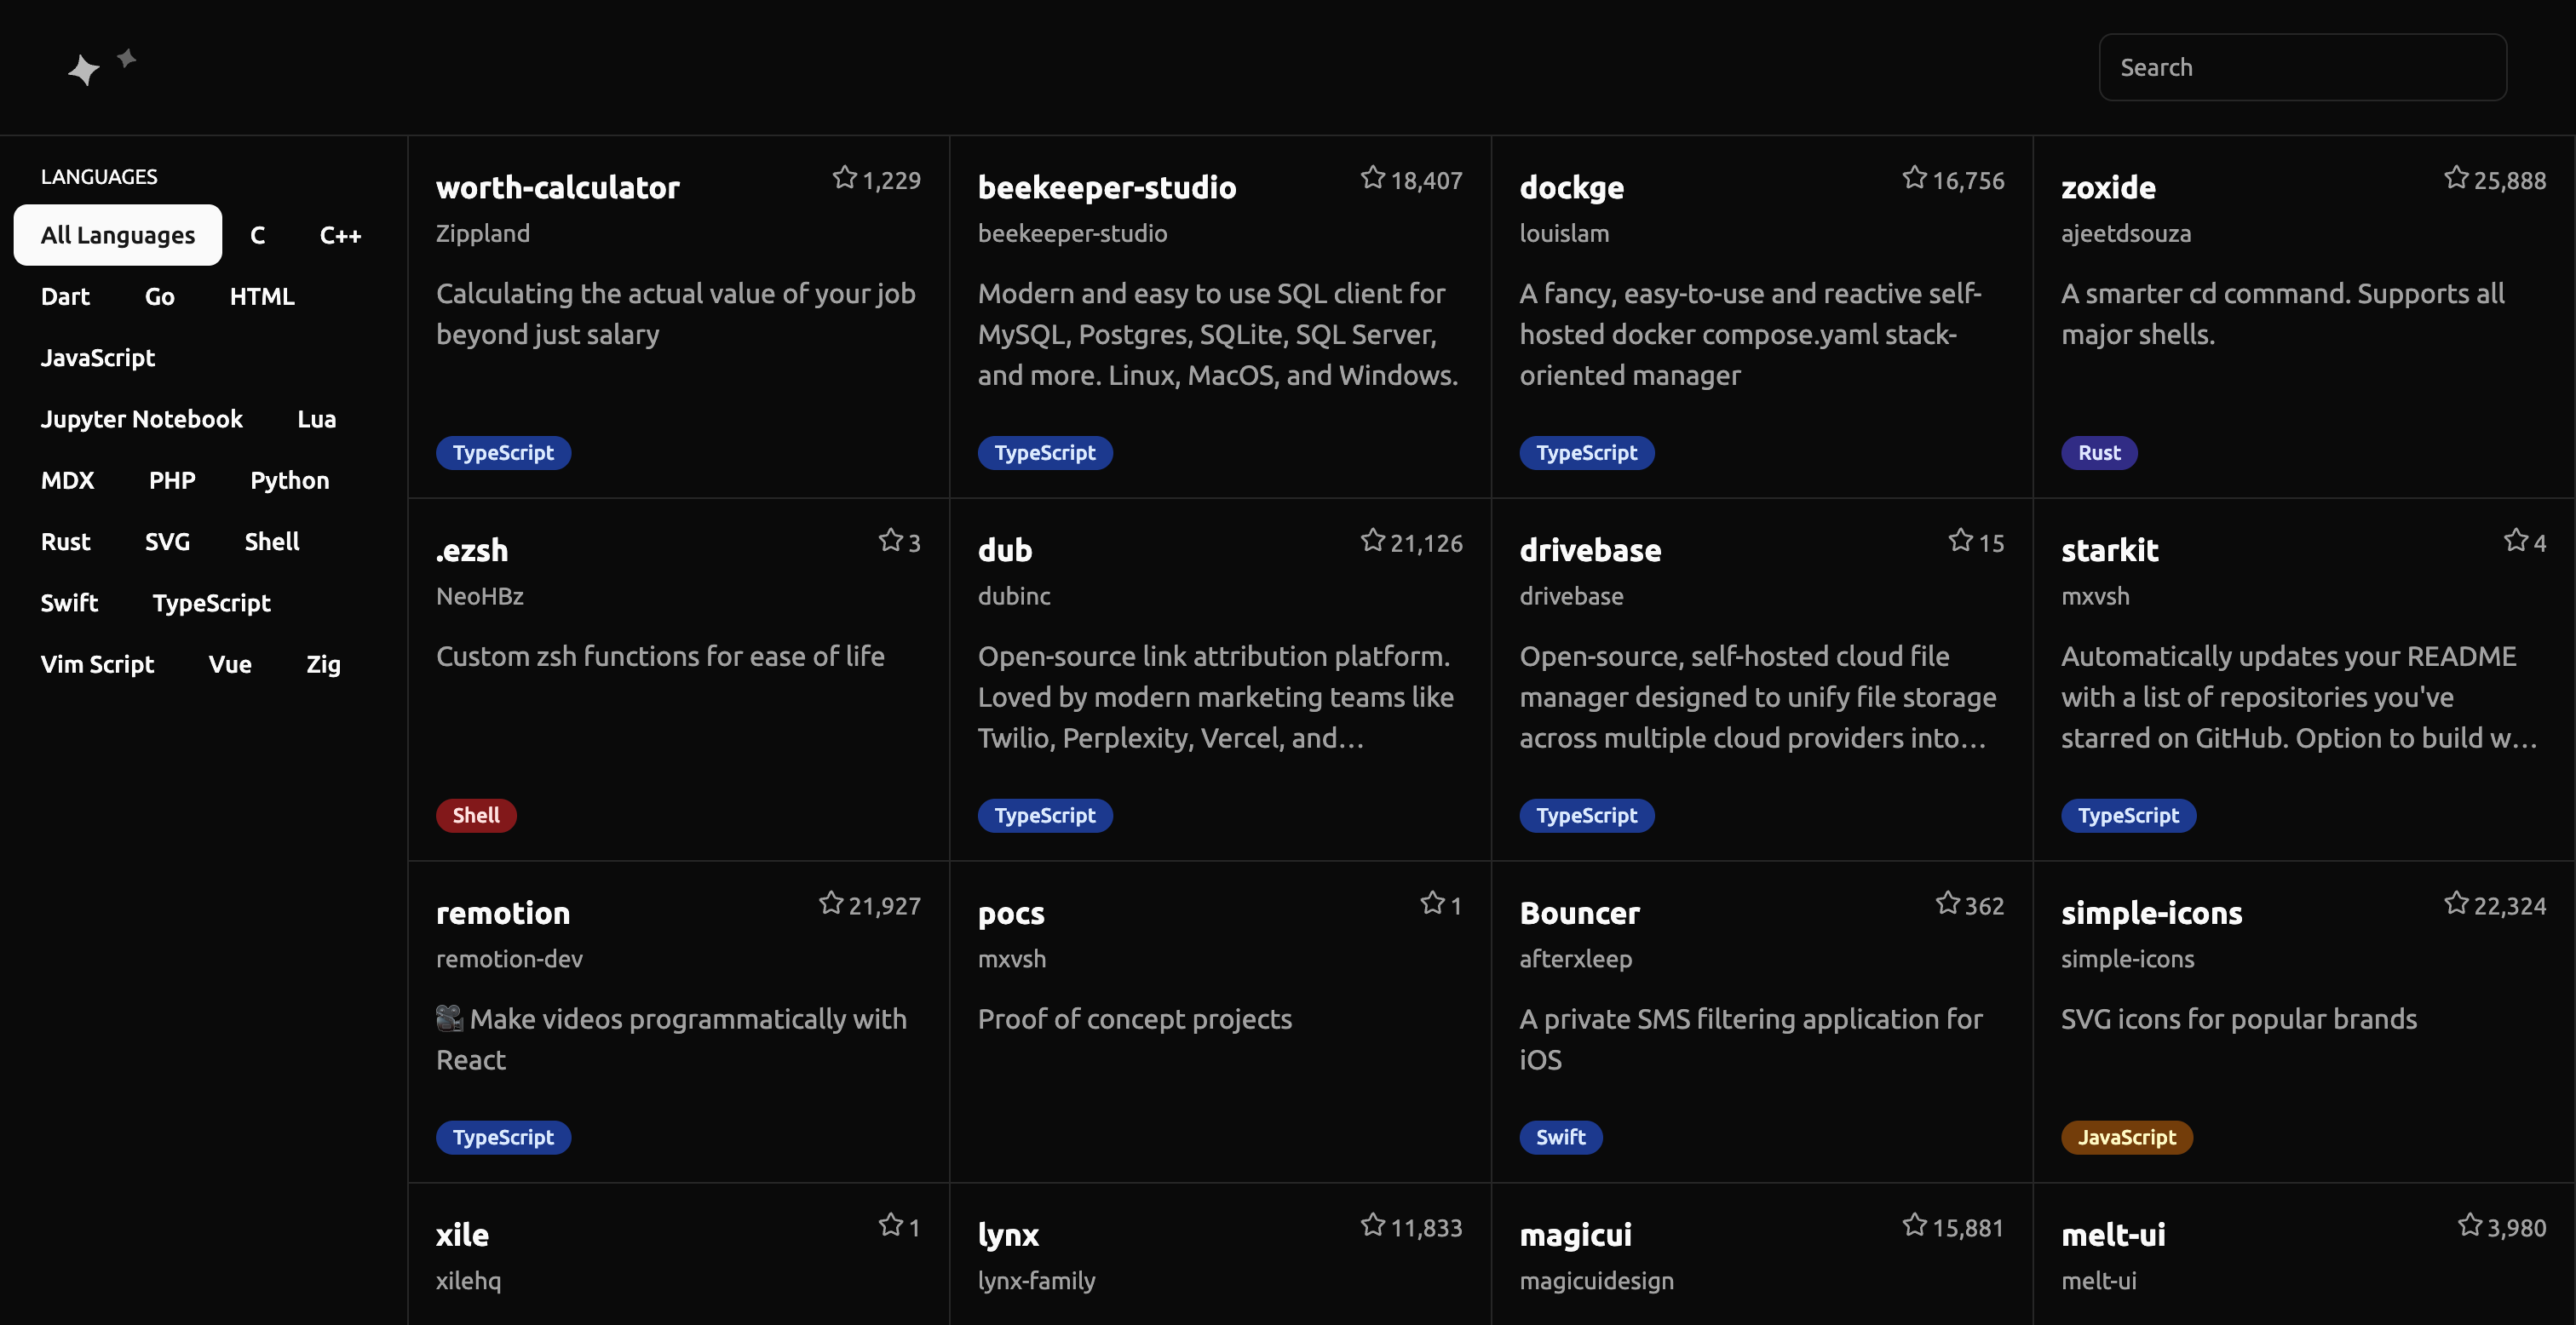Image resolution: width=2576 pixels, height=1325 pixels.
Task: Click the JavaScript badge on simple-icons card
Action: coord(2127,1137)
